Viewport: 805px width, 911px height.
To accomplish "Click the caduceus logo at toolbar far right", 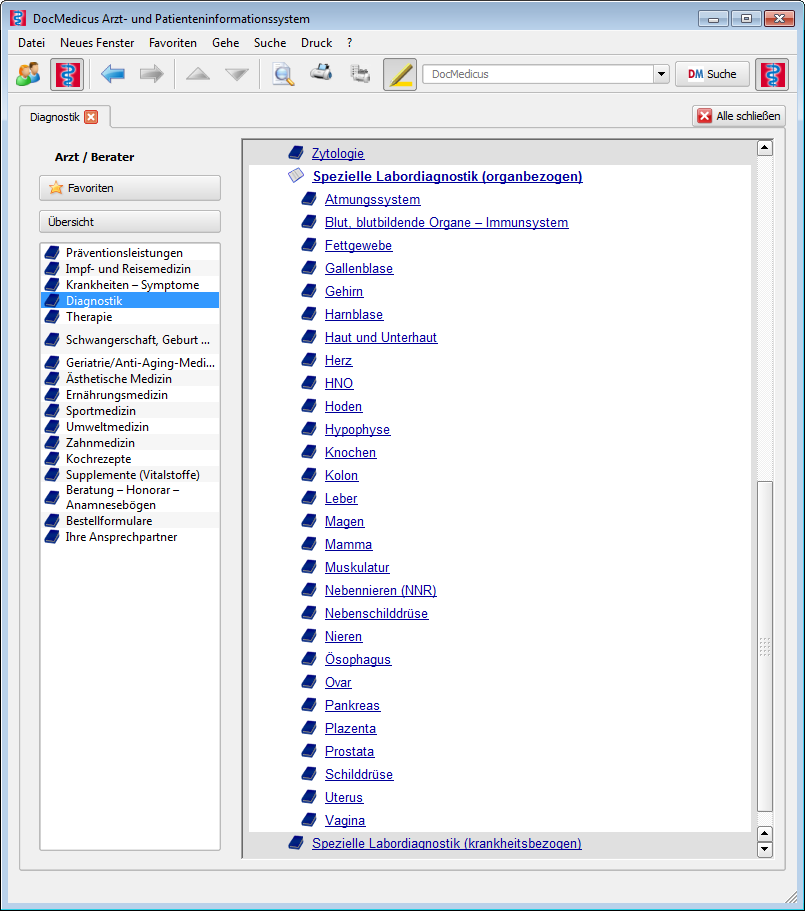I will [772, 74].
